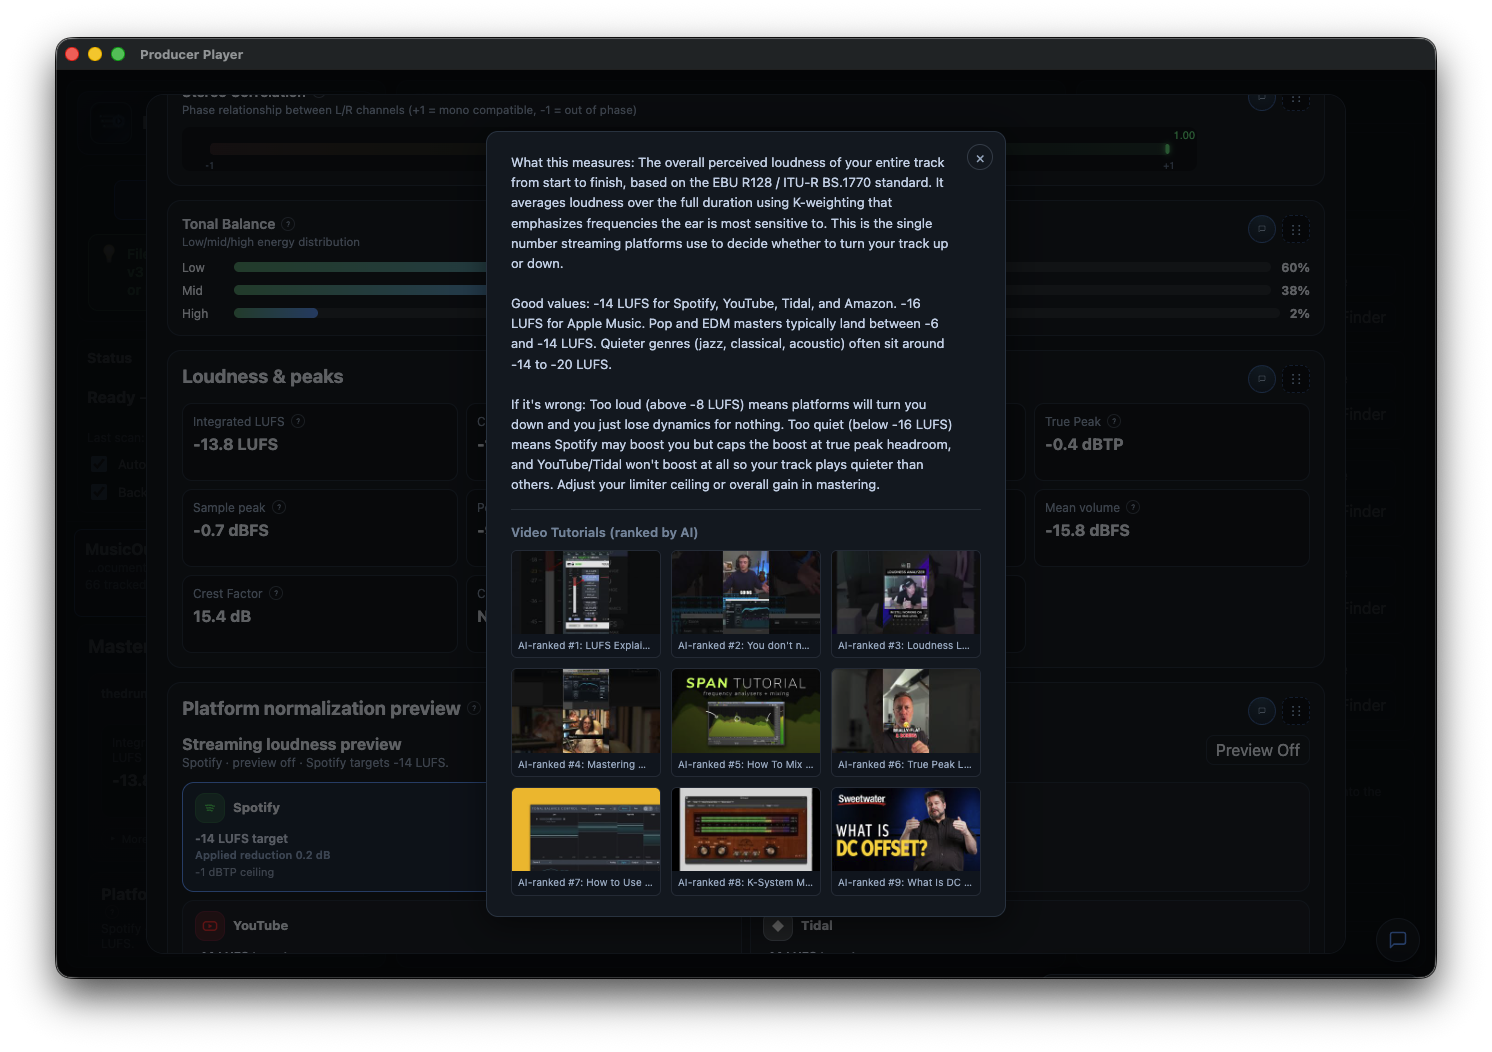Click the 15.4 dB crest factor value
The image size is (1492, 1052).
pyautogui.click(x=222, y=616)
